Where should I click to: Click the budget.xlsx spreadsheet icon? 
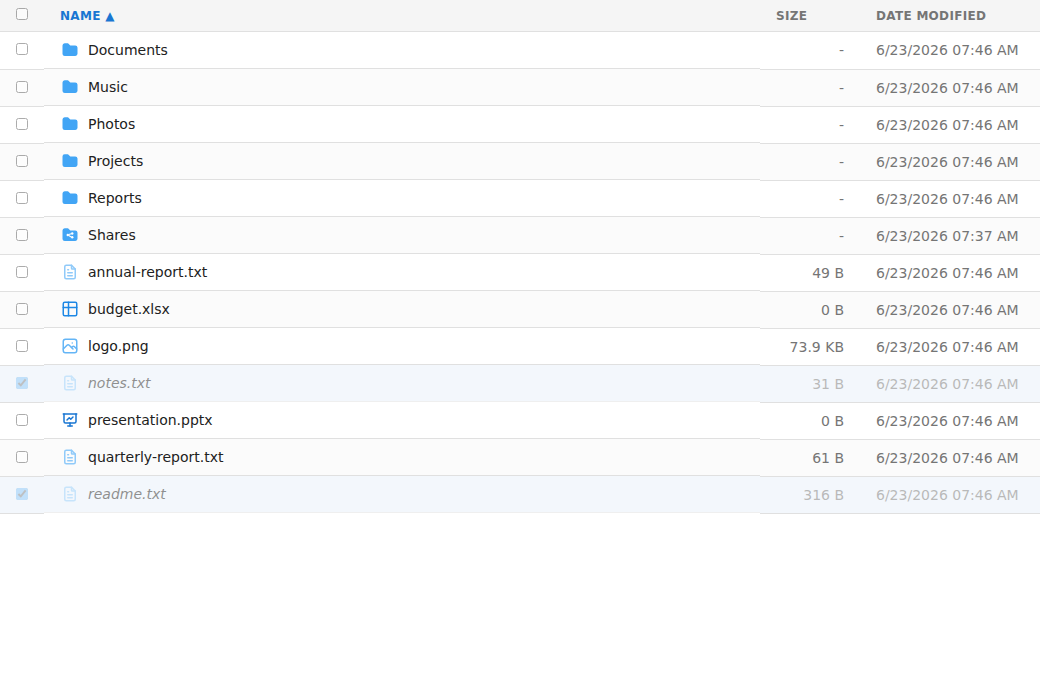[70, 309]
